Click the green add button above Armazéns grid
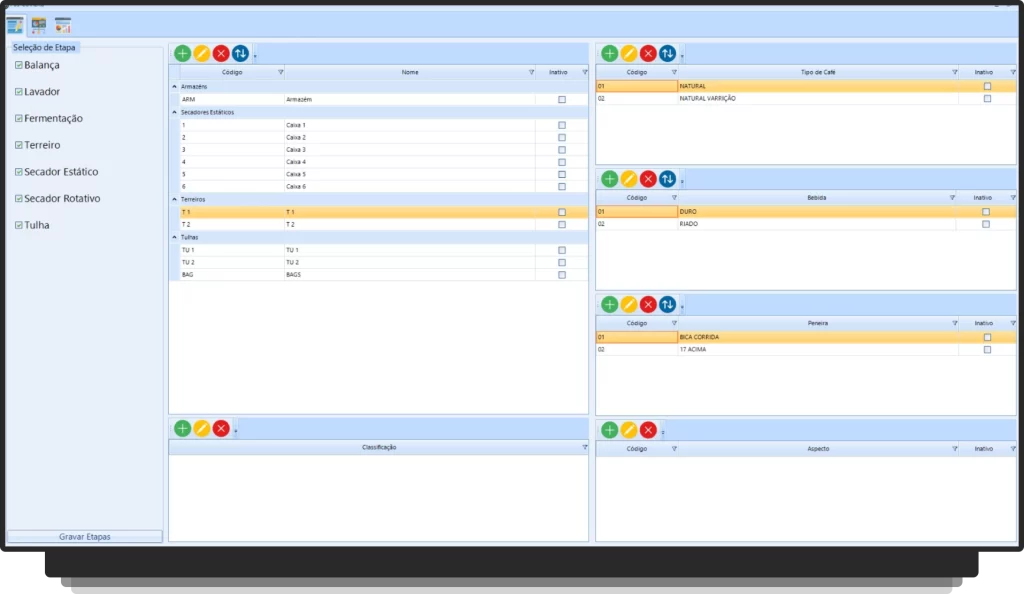The height and width of the screenshot is (594, 1024). point(182,53)
